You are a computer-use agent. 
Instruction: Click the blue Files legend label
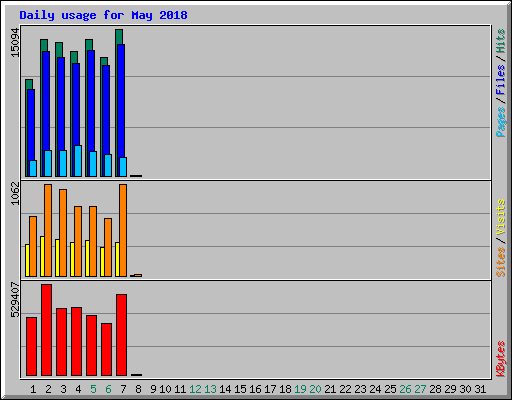click(501, 80)
